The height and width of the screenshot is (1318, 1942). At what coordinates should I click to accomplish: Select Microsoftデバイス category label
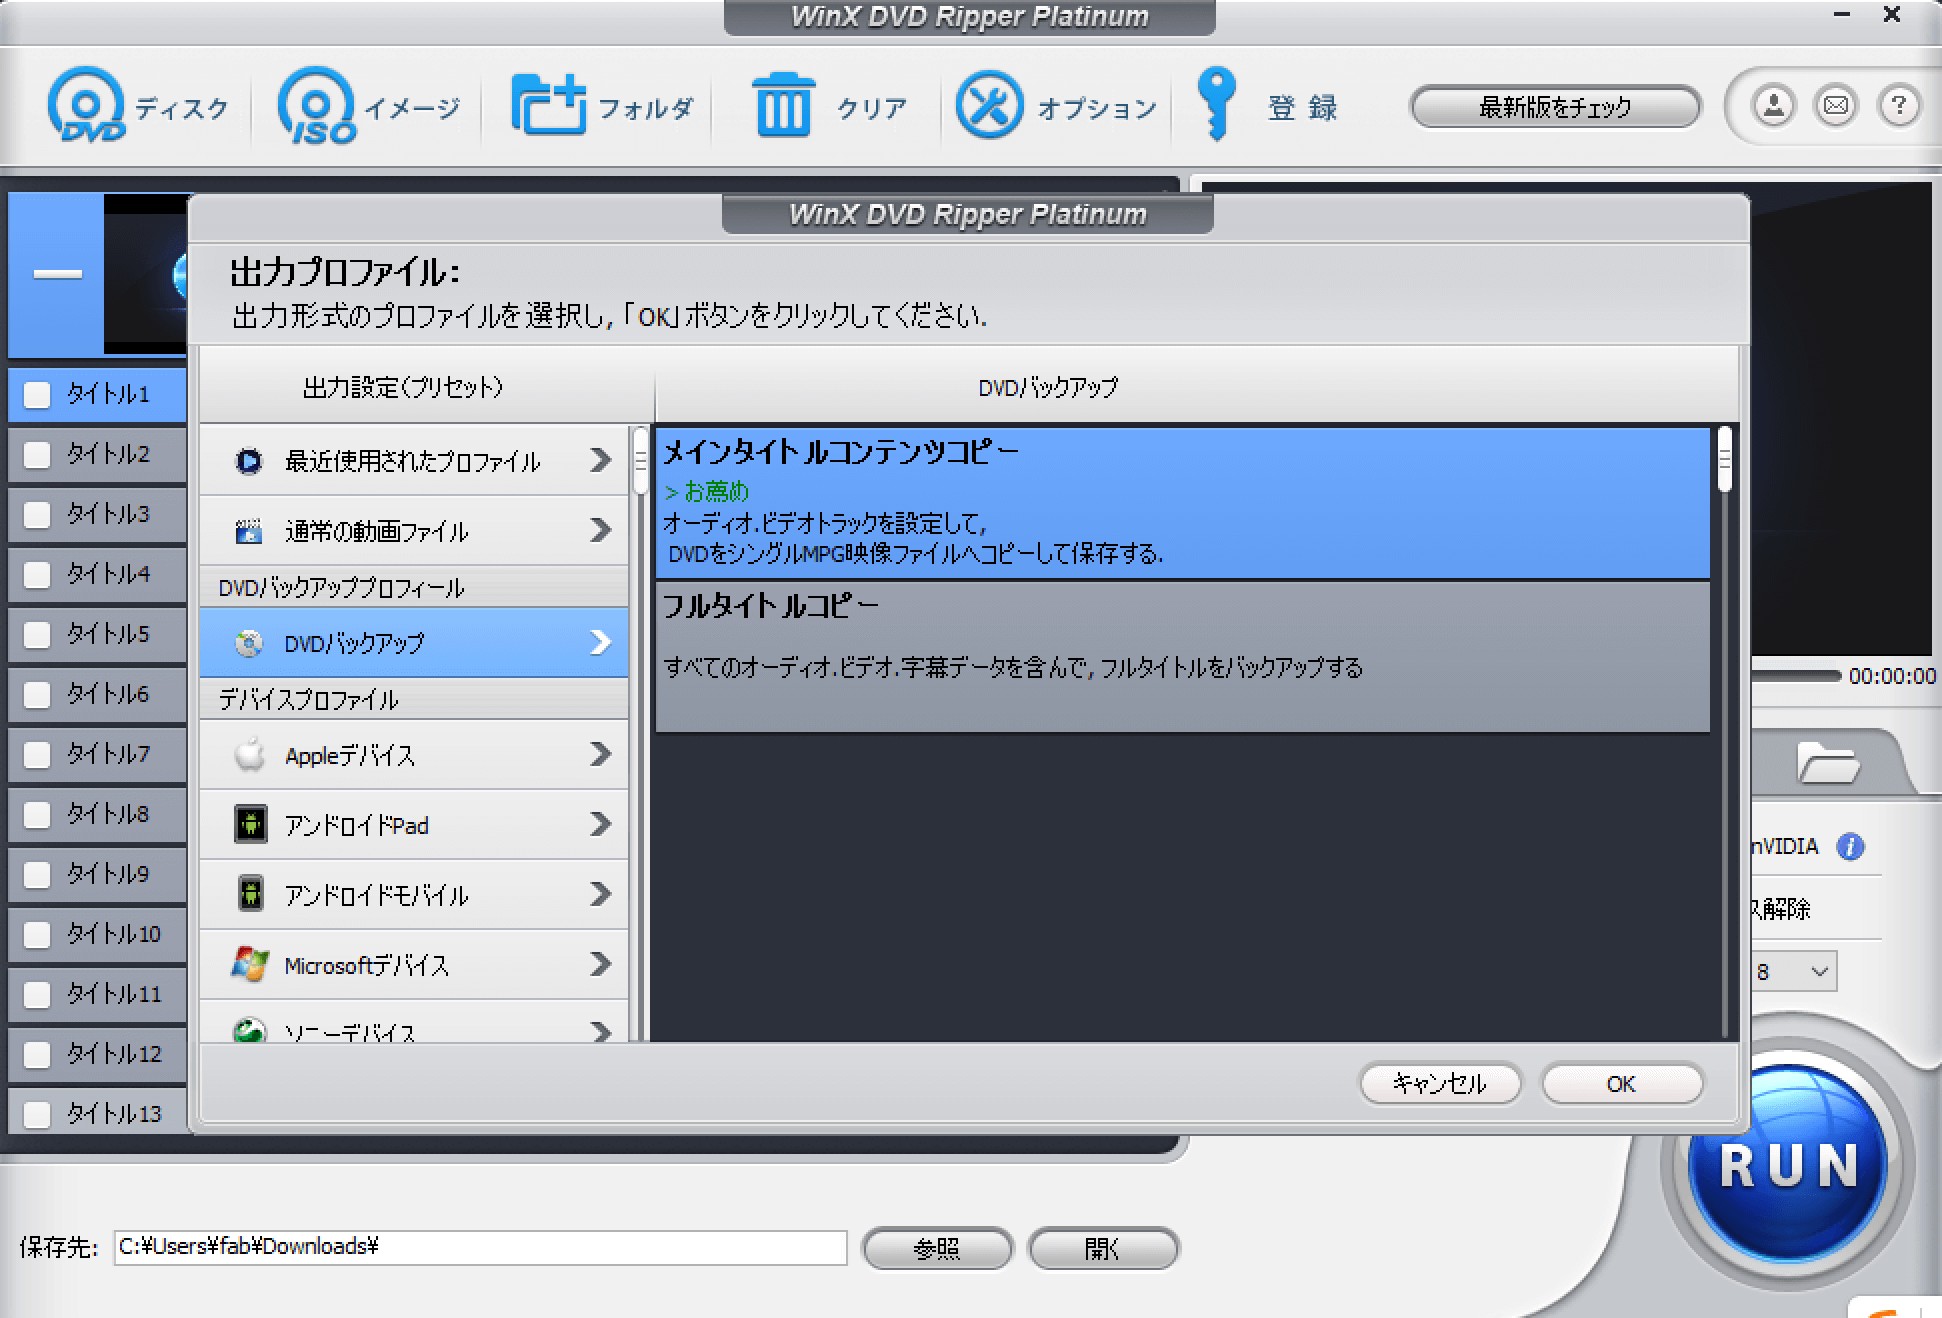pos(366,966)
